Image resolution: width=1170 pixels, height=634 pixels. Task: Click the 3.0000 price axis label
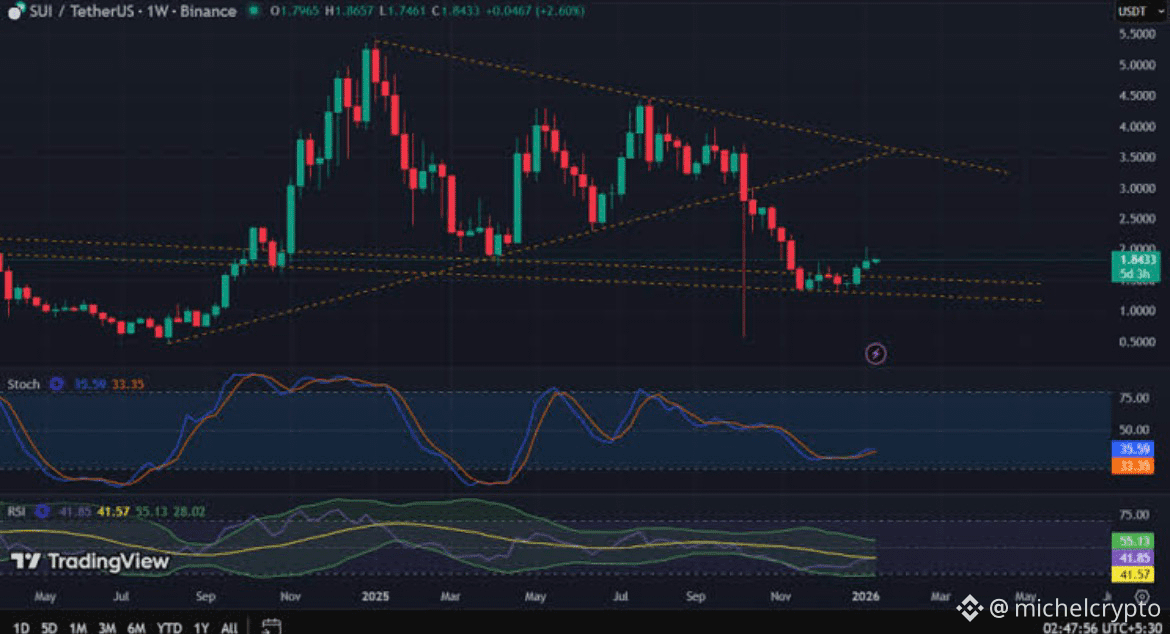coord(1136,188)
